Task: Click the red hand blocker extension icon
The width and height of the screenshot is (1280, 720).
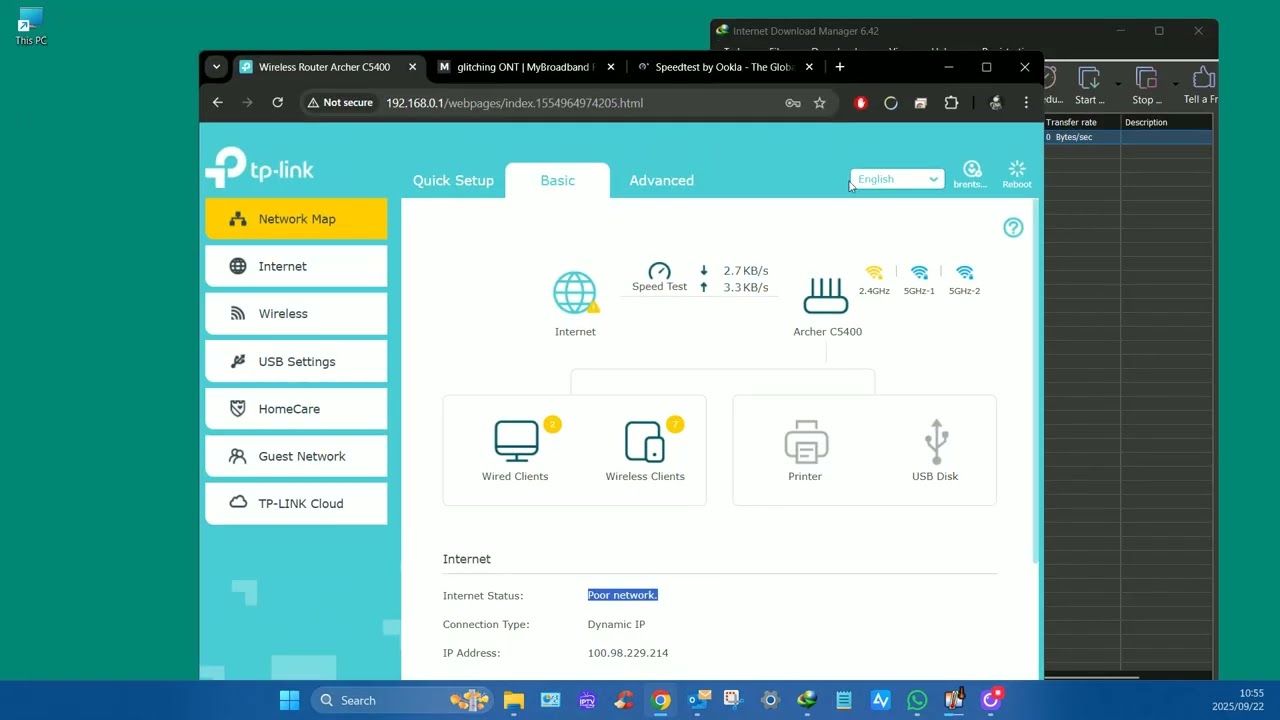Action: [860, 103]
